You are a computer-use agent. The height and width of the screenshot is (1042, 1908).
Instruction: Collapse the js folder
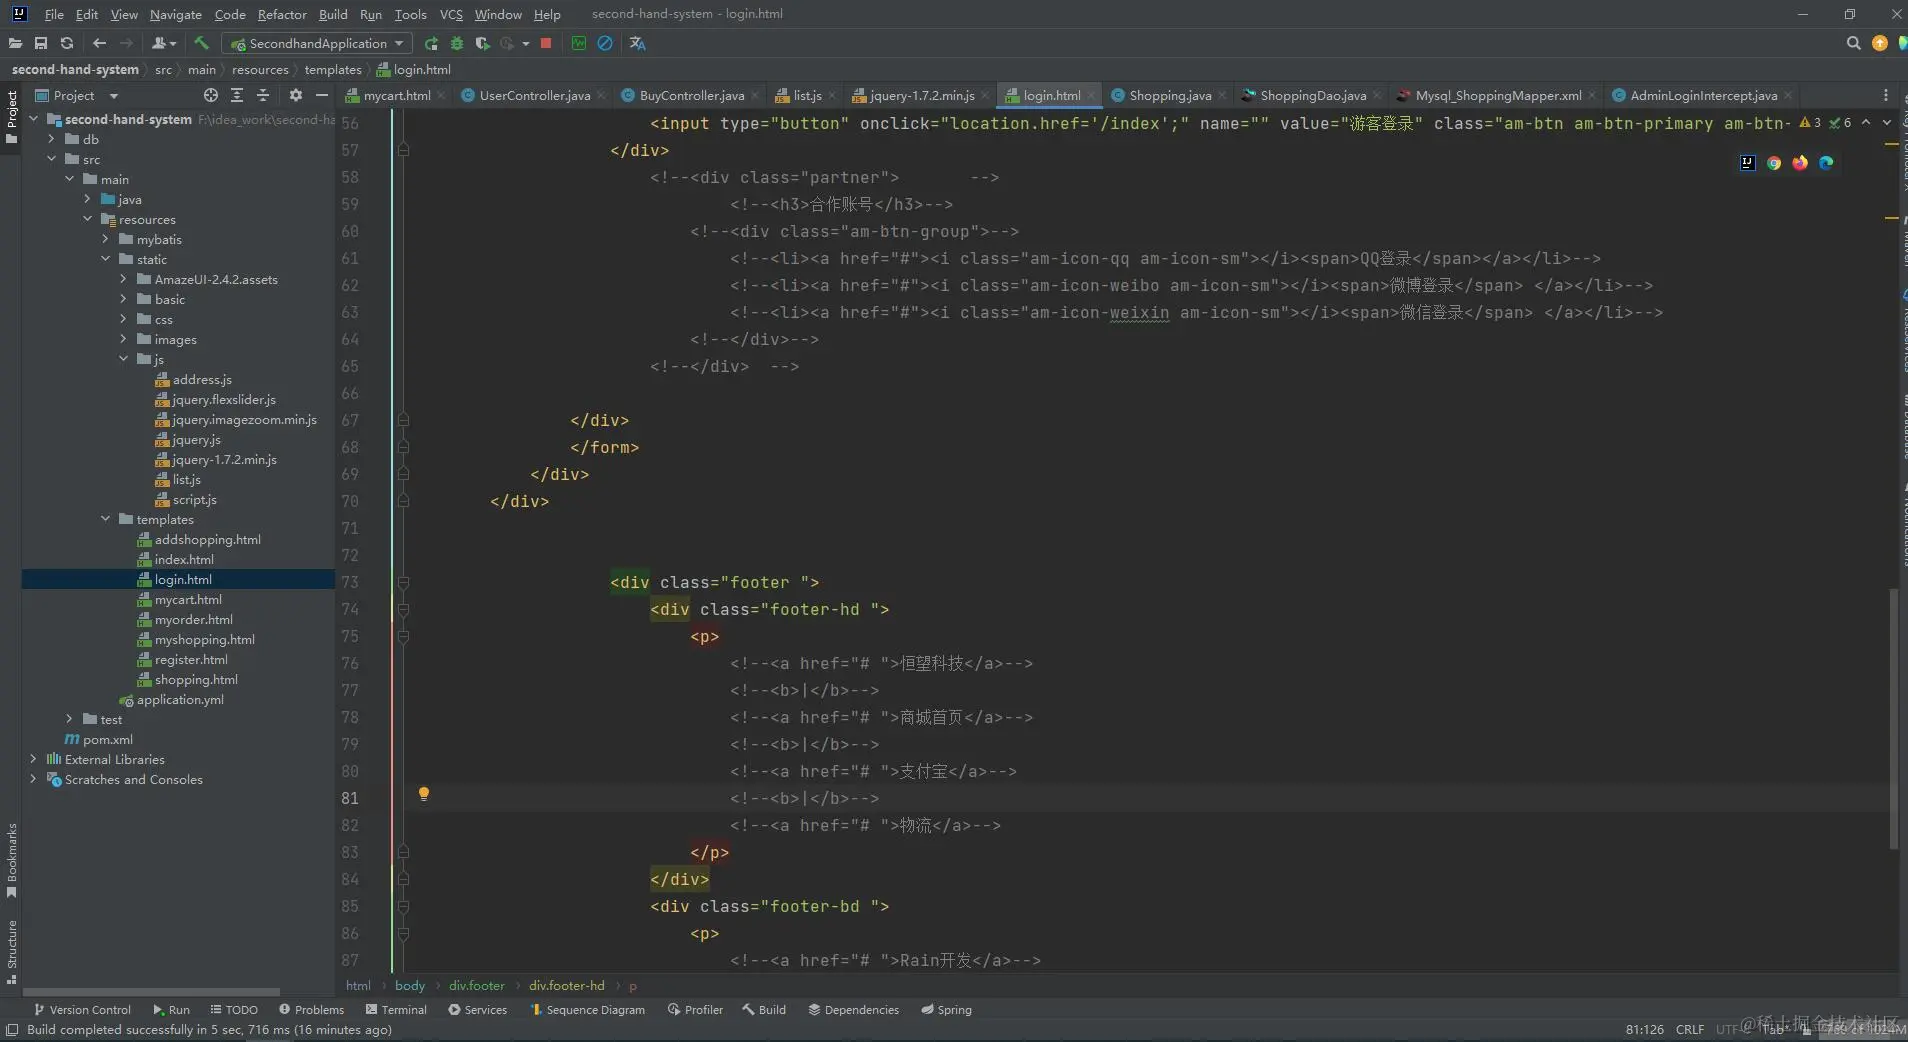(124, 359)
